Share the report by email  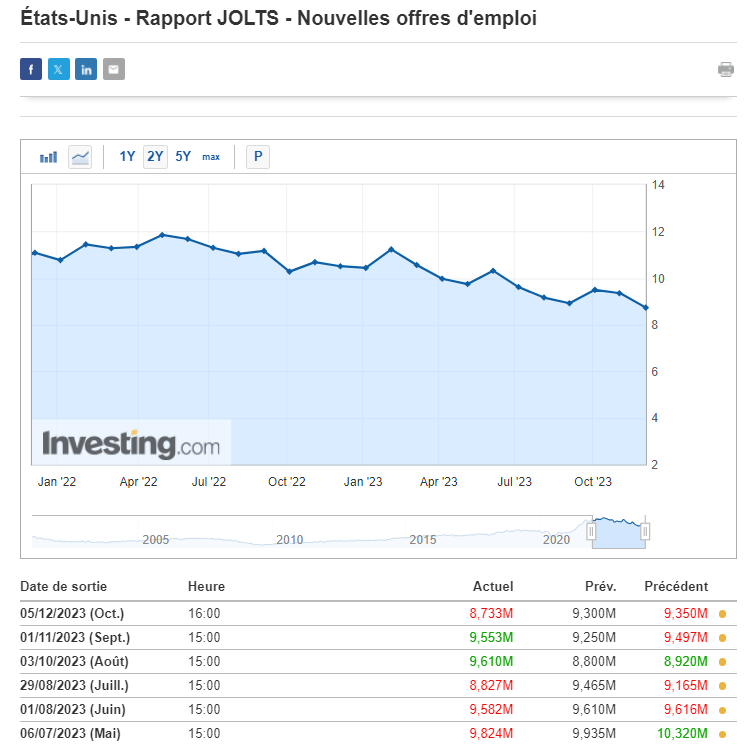coord(114,69)
